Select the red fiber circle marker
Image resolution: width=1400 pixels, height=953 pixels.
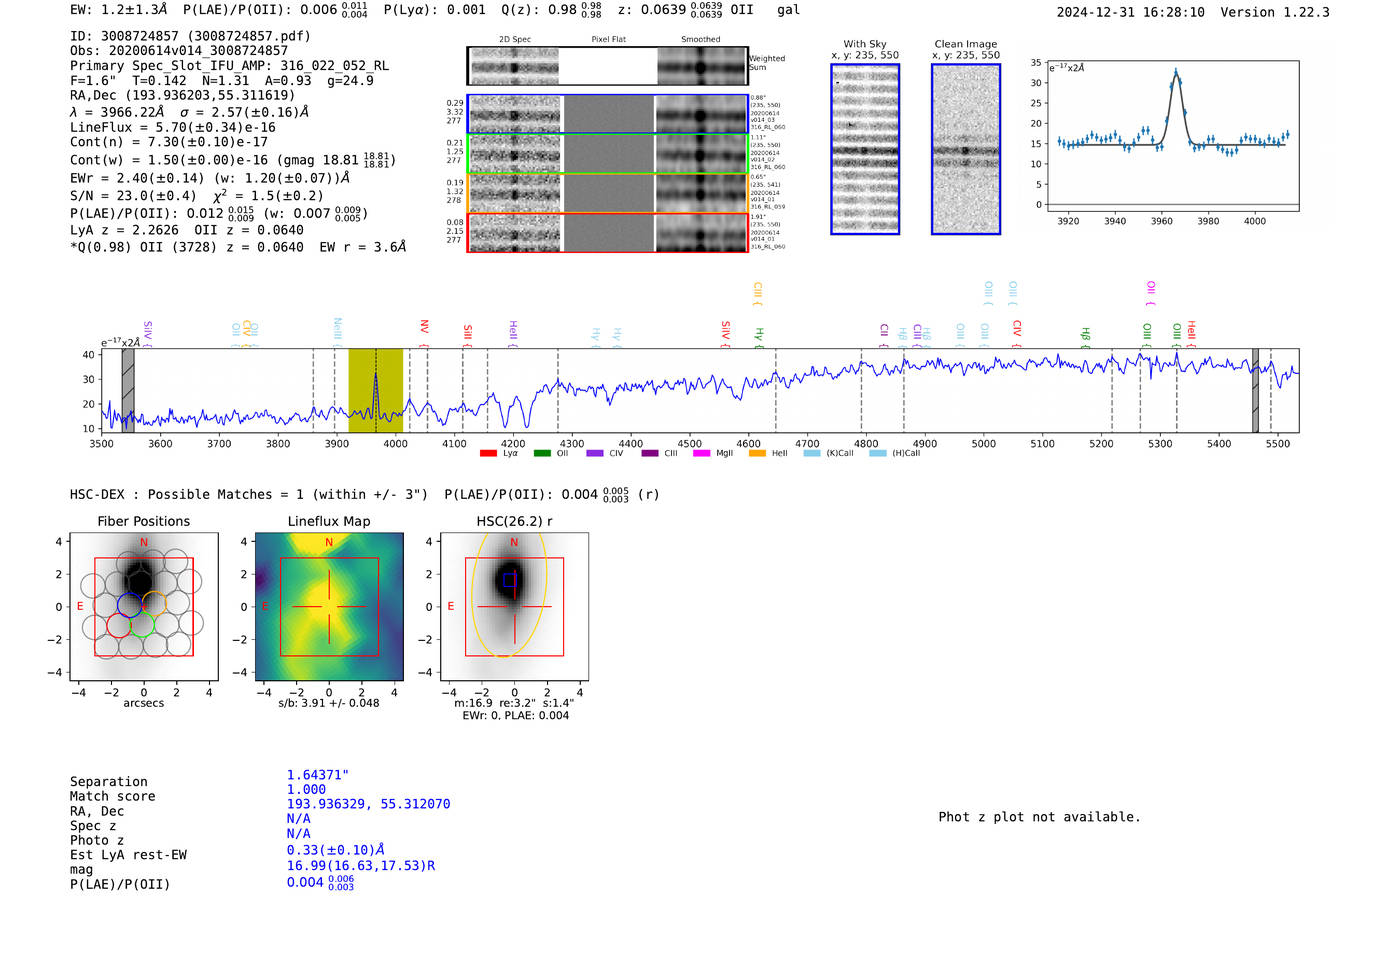(119, 626)
